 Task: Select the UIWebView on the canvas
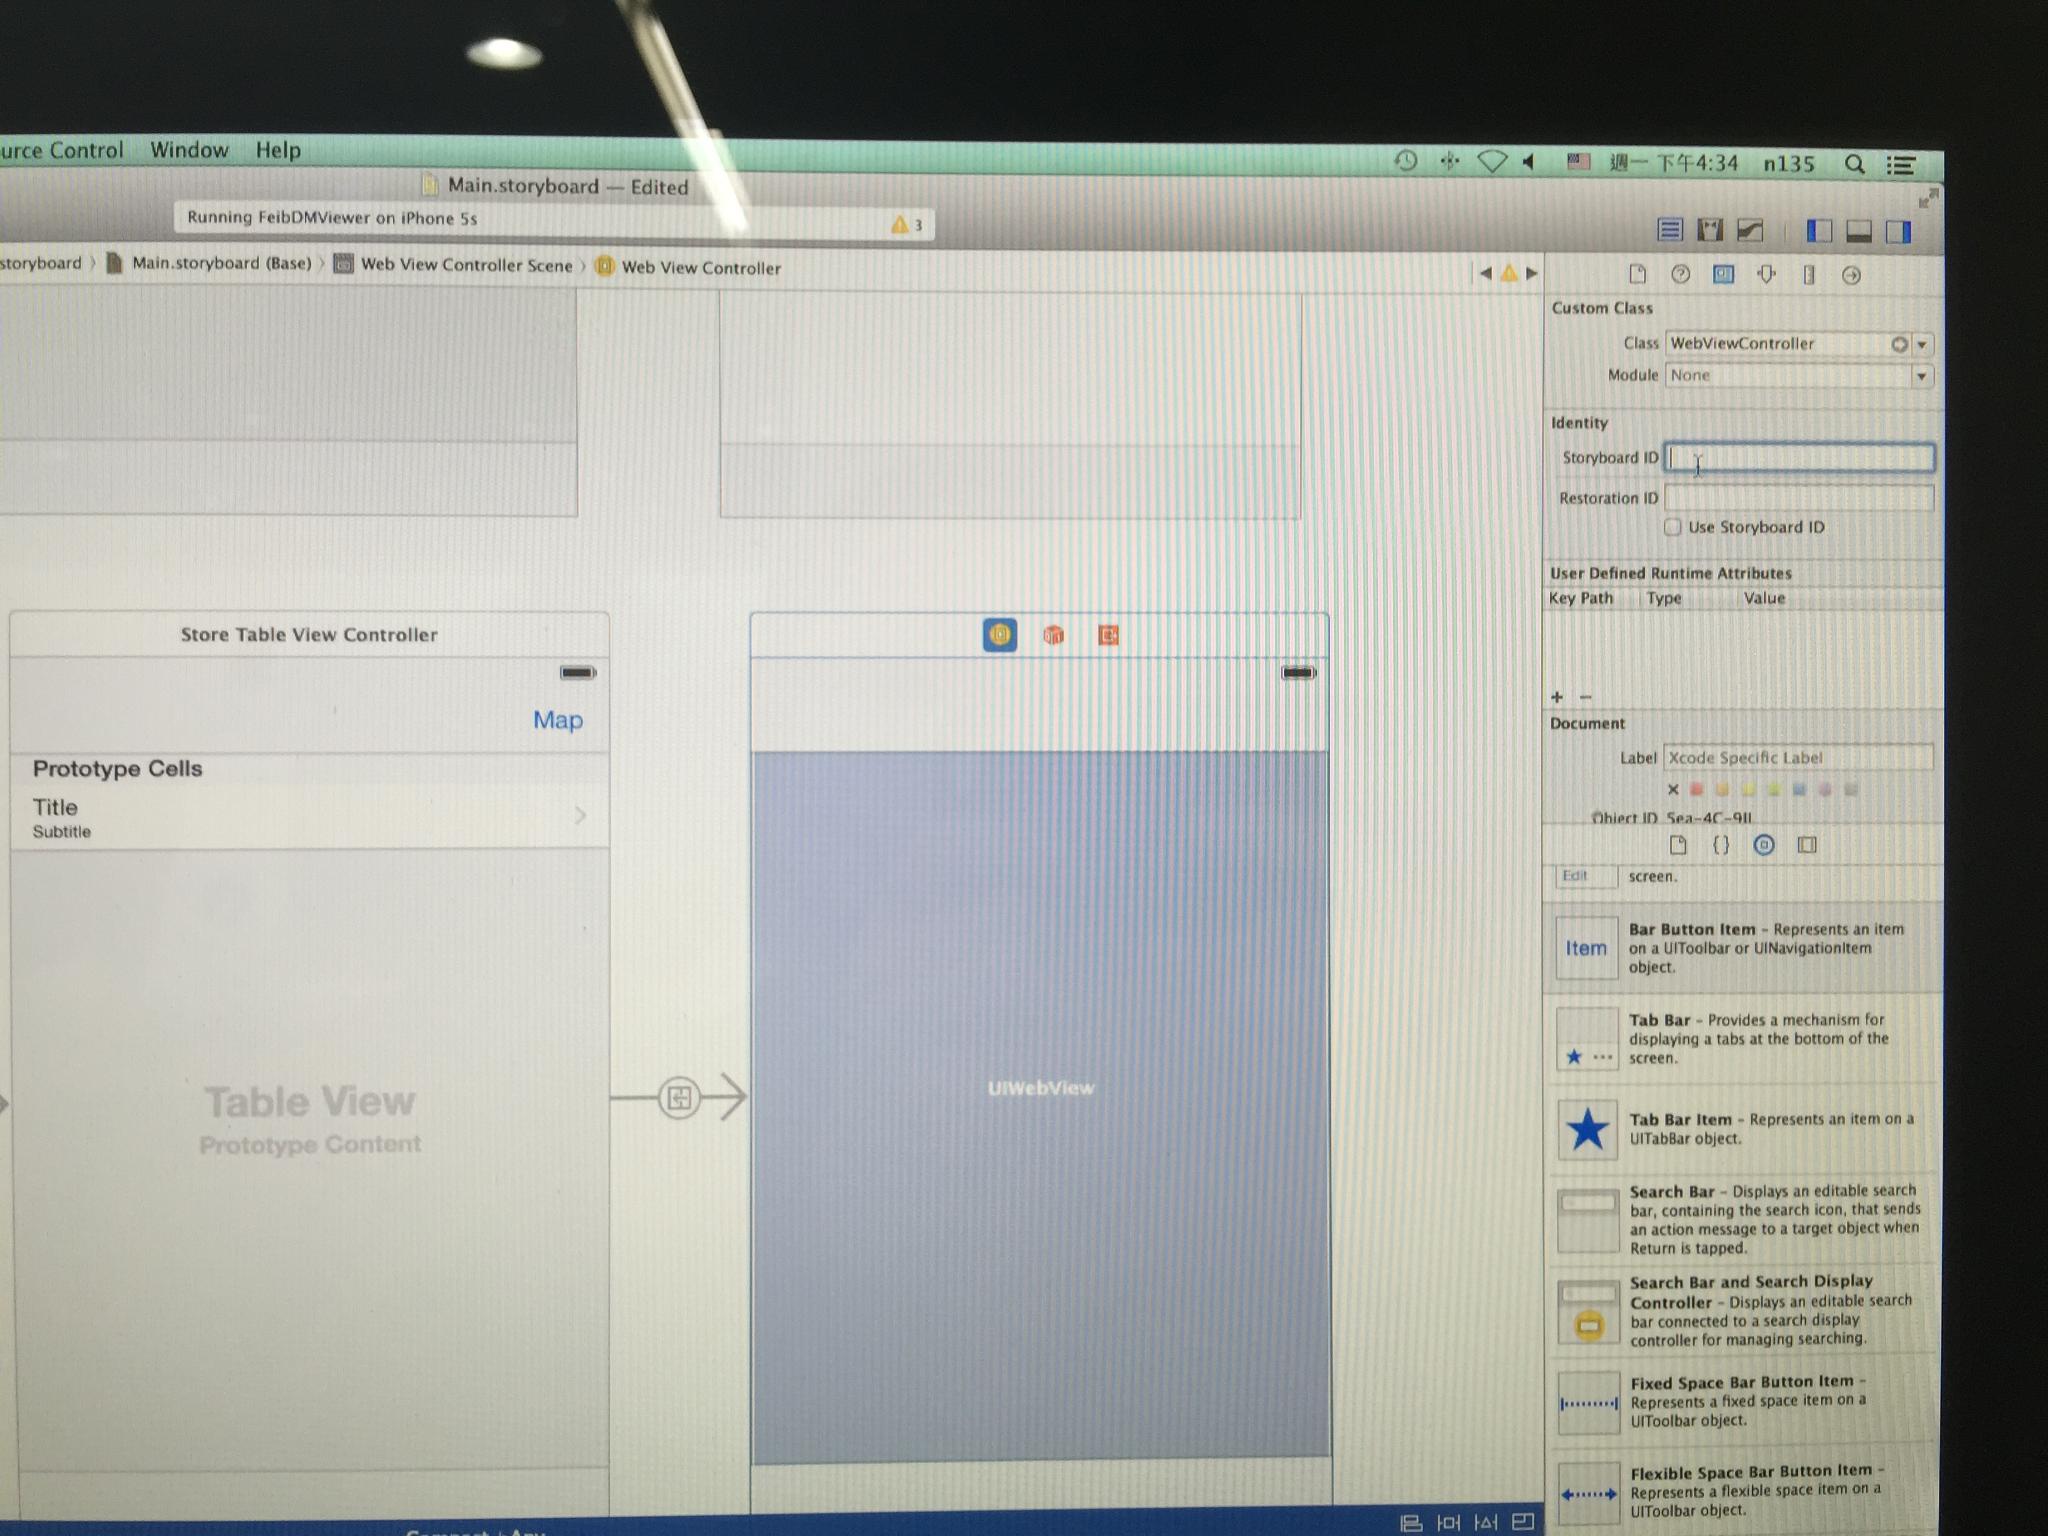(x=1041, y=1105)
